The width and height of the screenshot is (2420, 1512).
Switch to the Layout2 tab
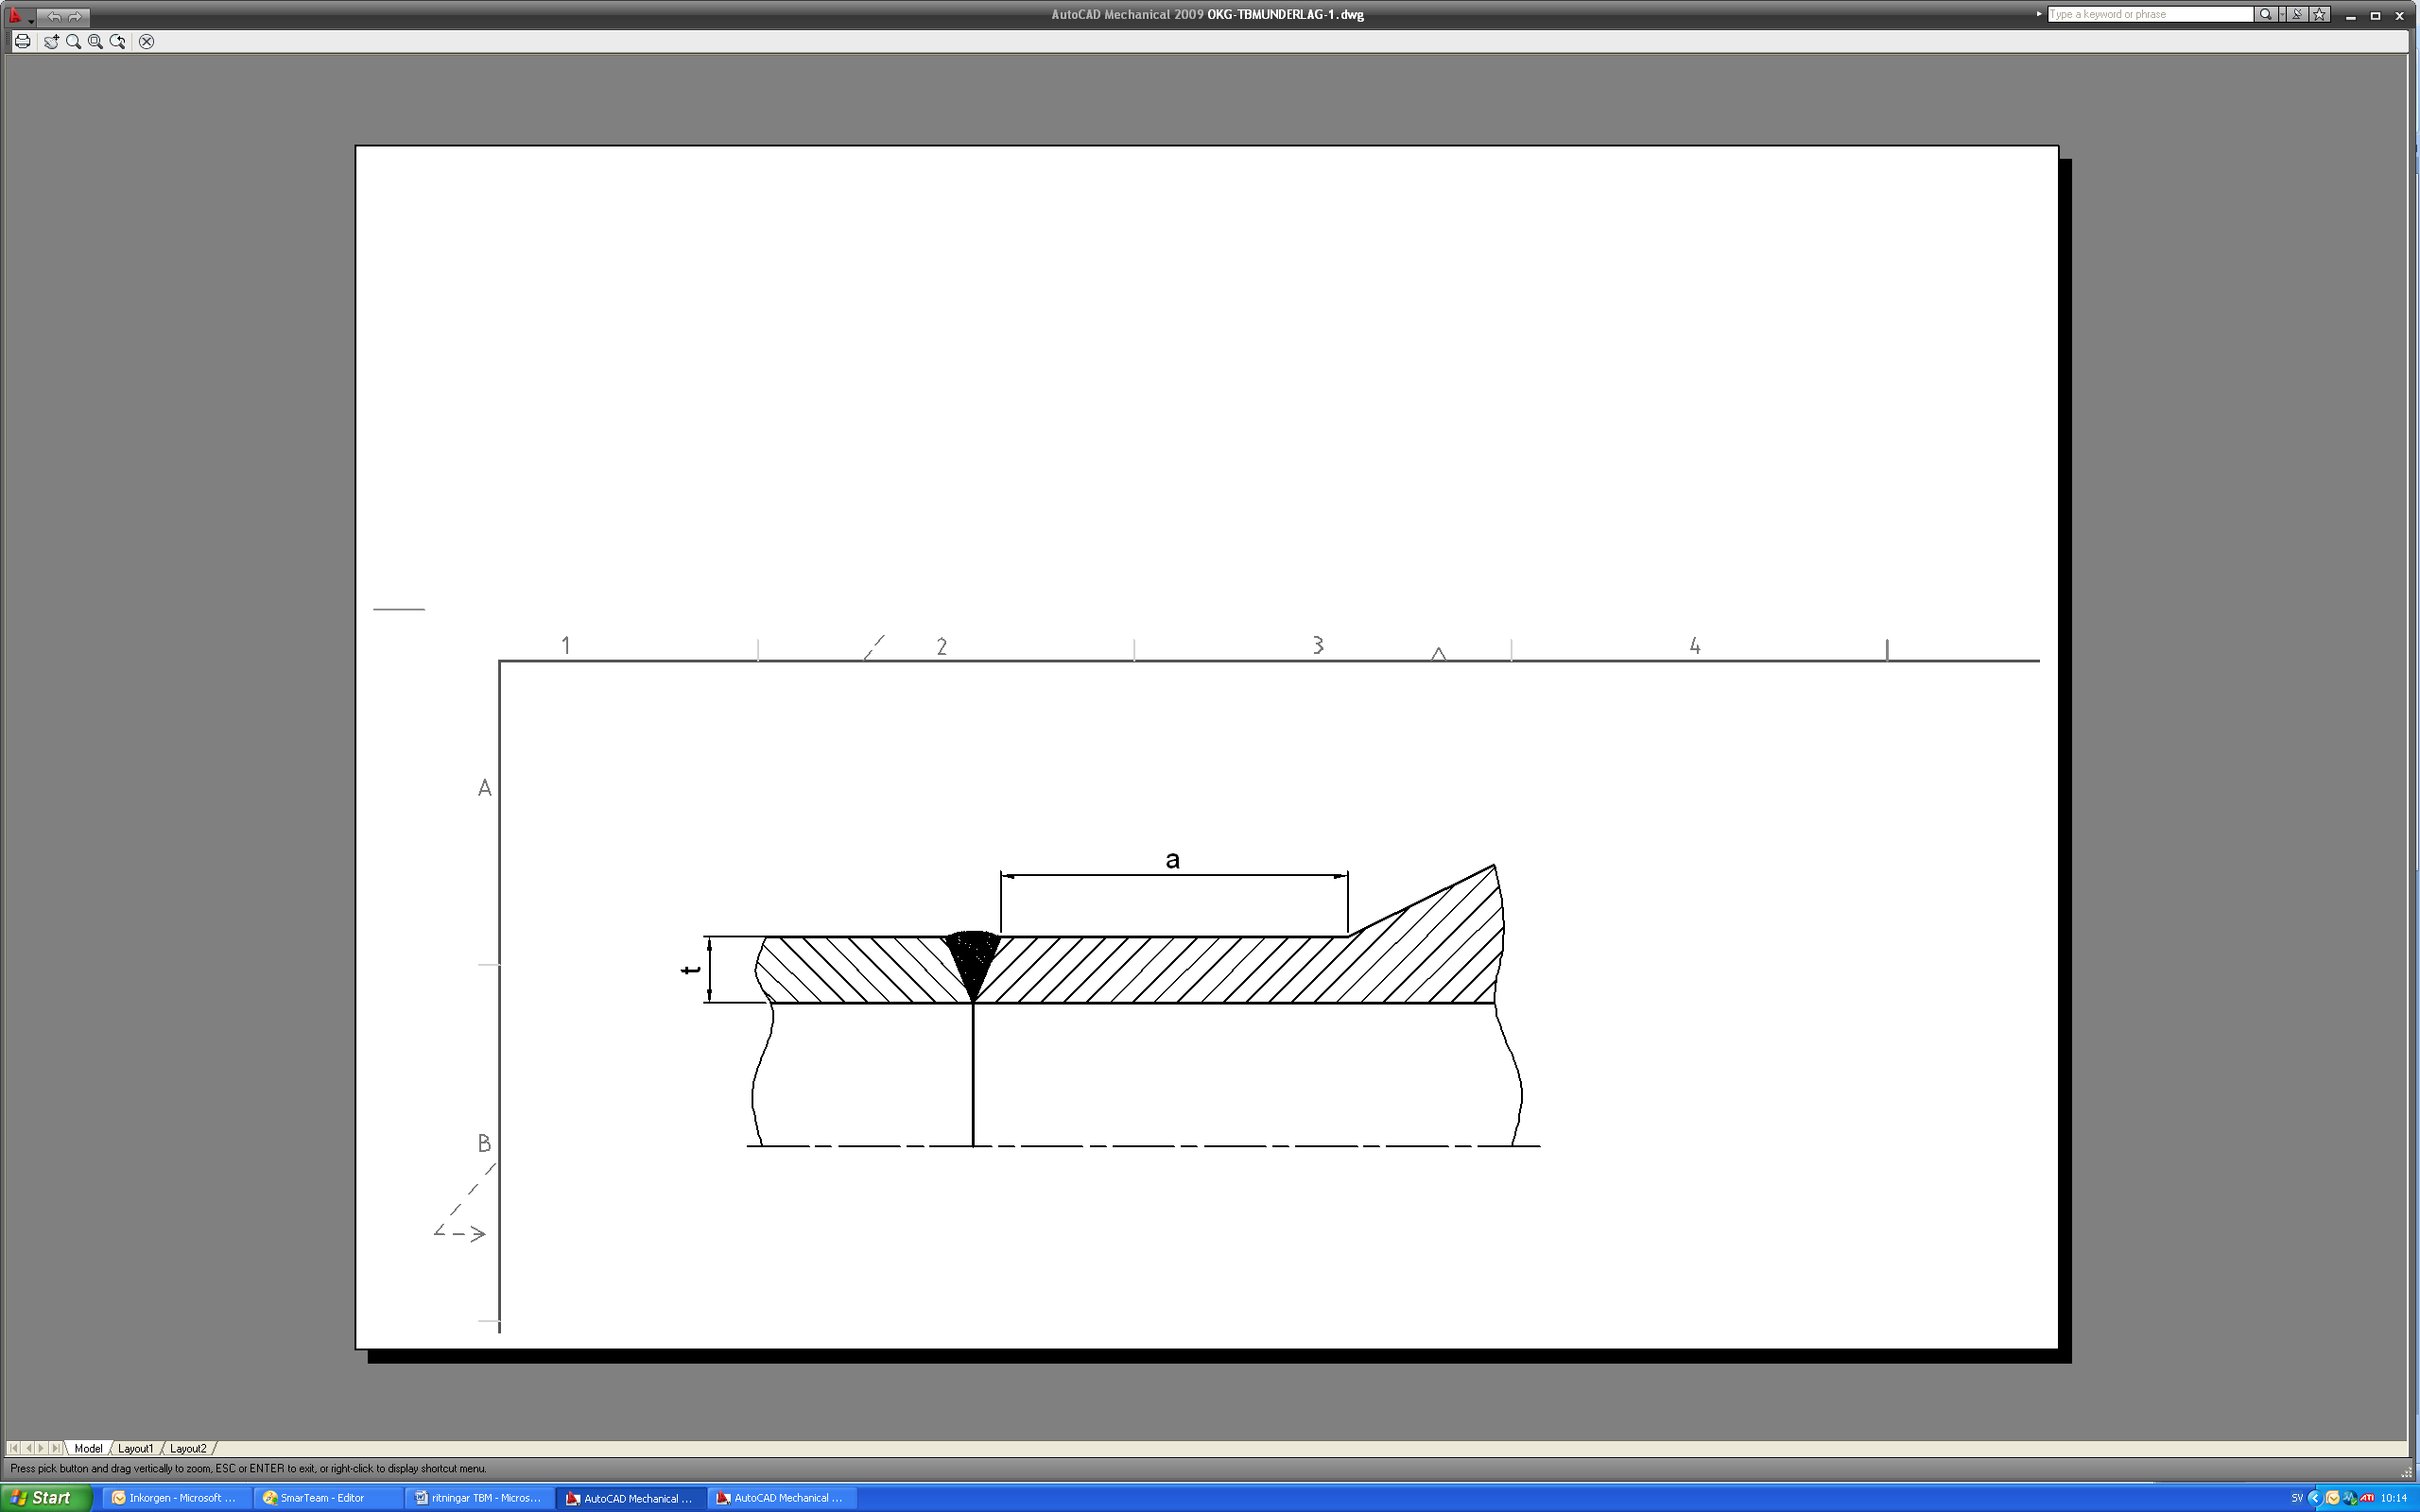tap(188, 1448)
